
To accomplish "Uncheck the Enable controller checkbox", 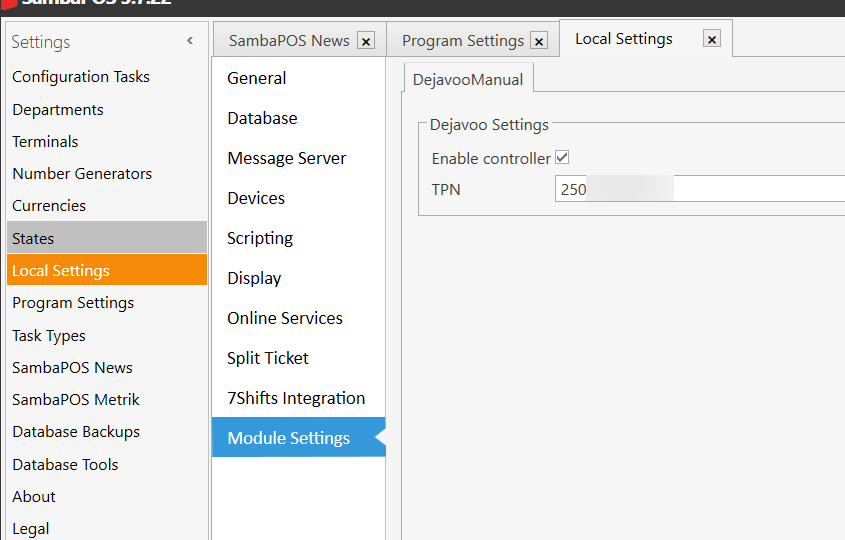I will tap(562, 158).
